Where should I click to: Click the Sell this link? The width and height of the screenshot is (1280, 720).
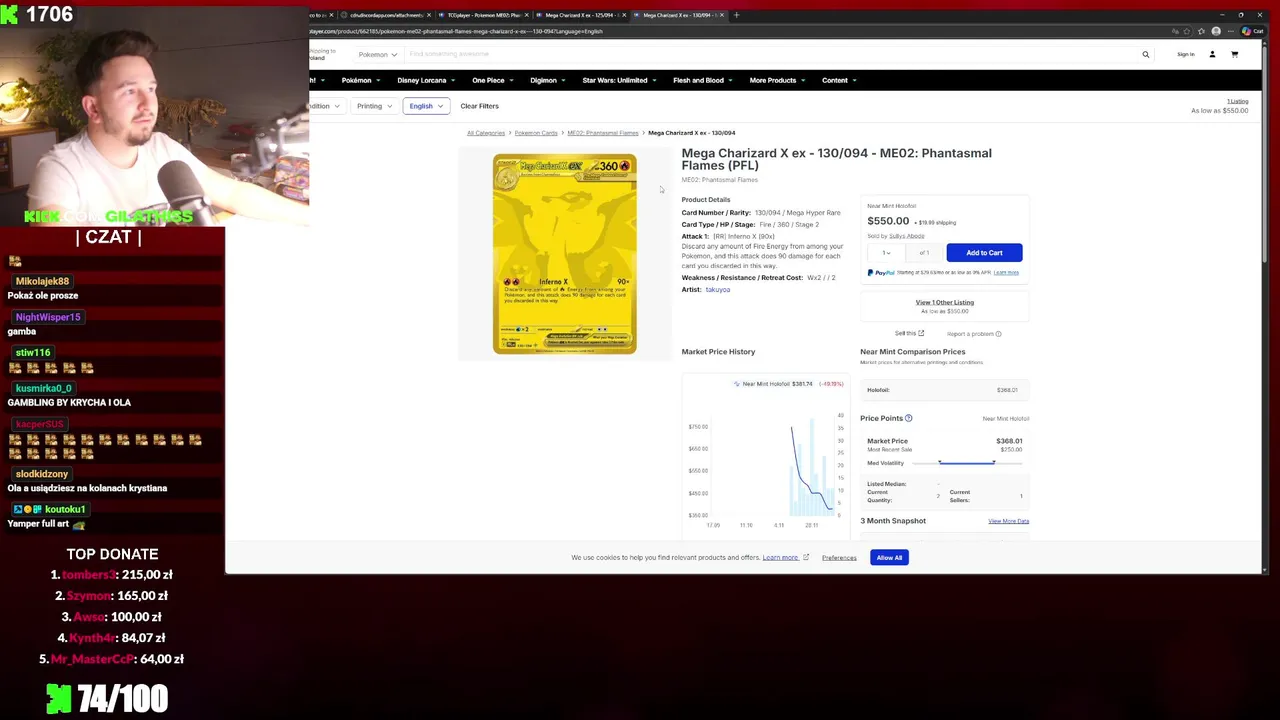pos(905,334)
